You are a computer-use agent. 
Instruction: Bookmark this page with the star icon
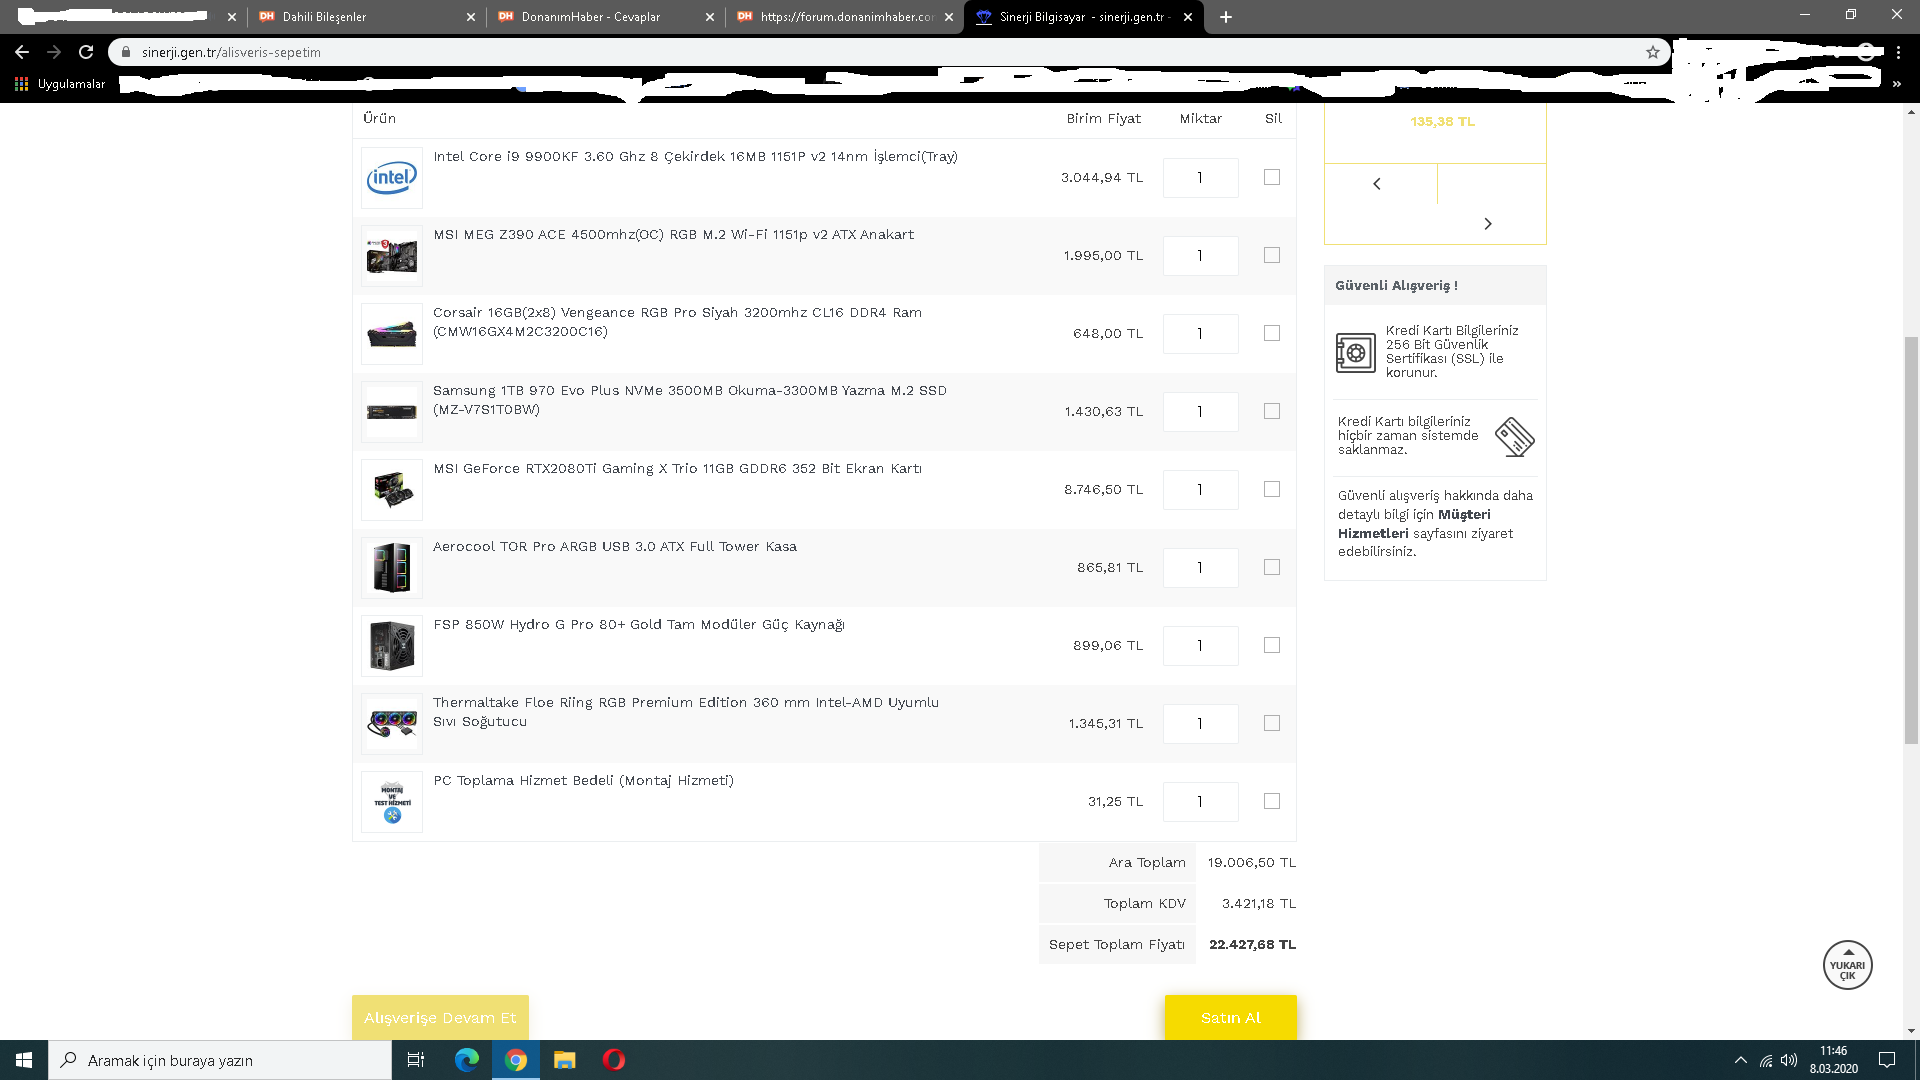tap(1653, 52)
